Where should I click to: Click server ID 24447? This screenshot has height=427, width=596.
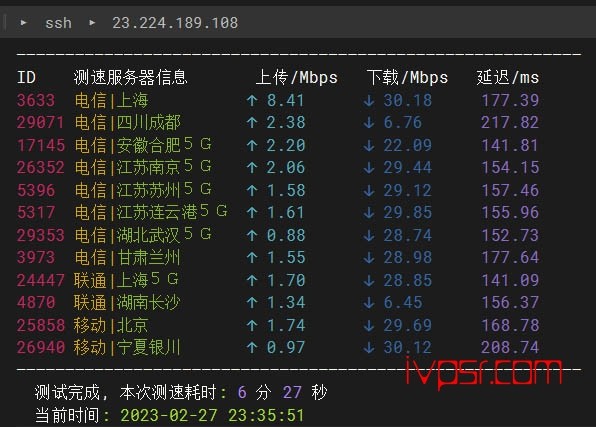(40, 280)
